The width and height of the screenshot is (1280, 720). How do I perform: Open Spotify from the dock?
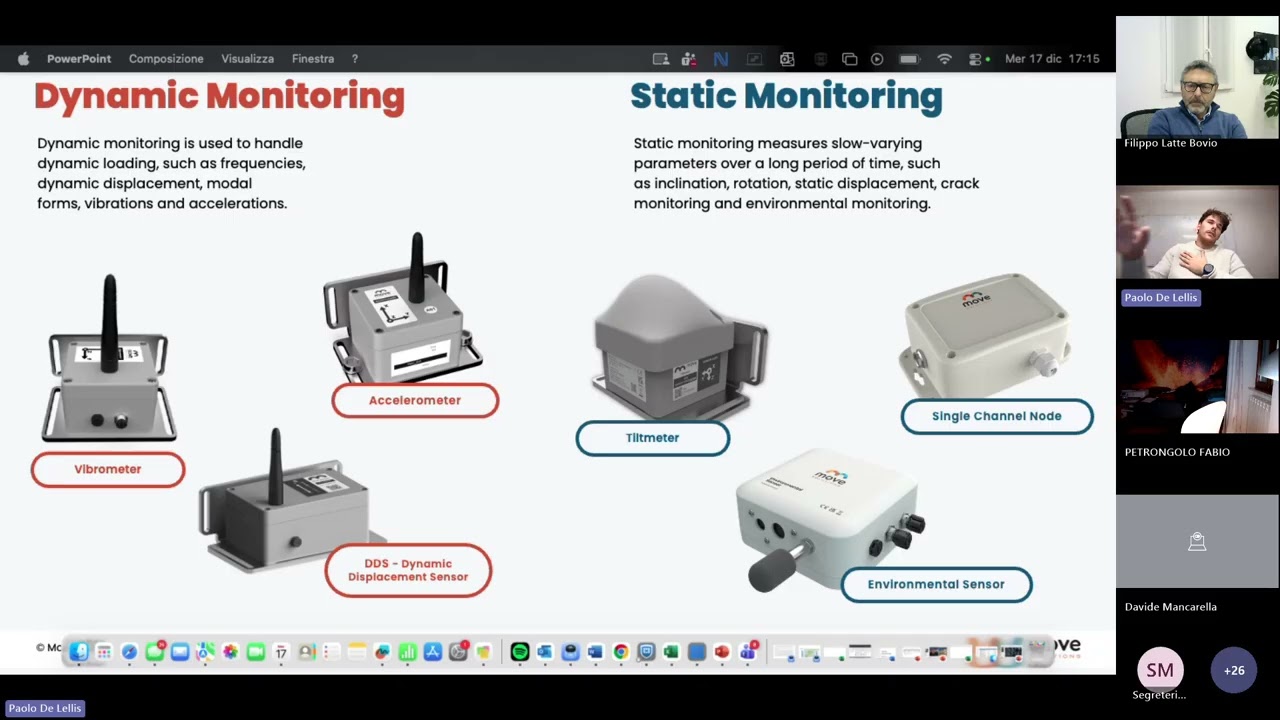click(x=520, y=652)
